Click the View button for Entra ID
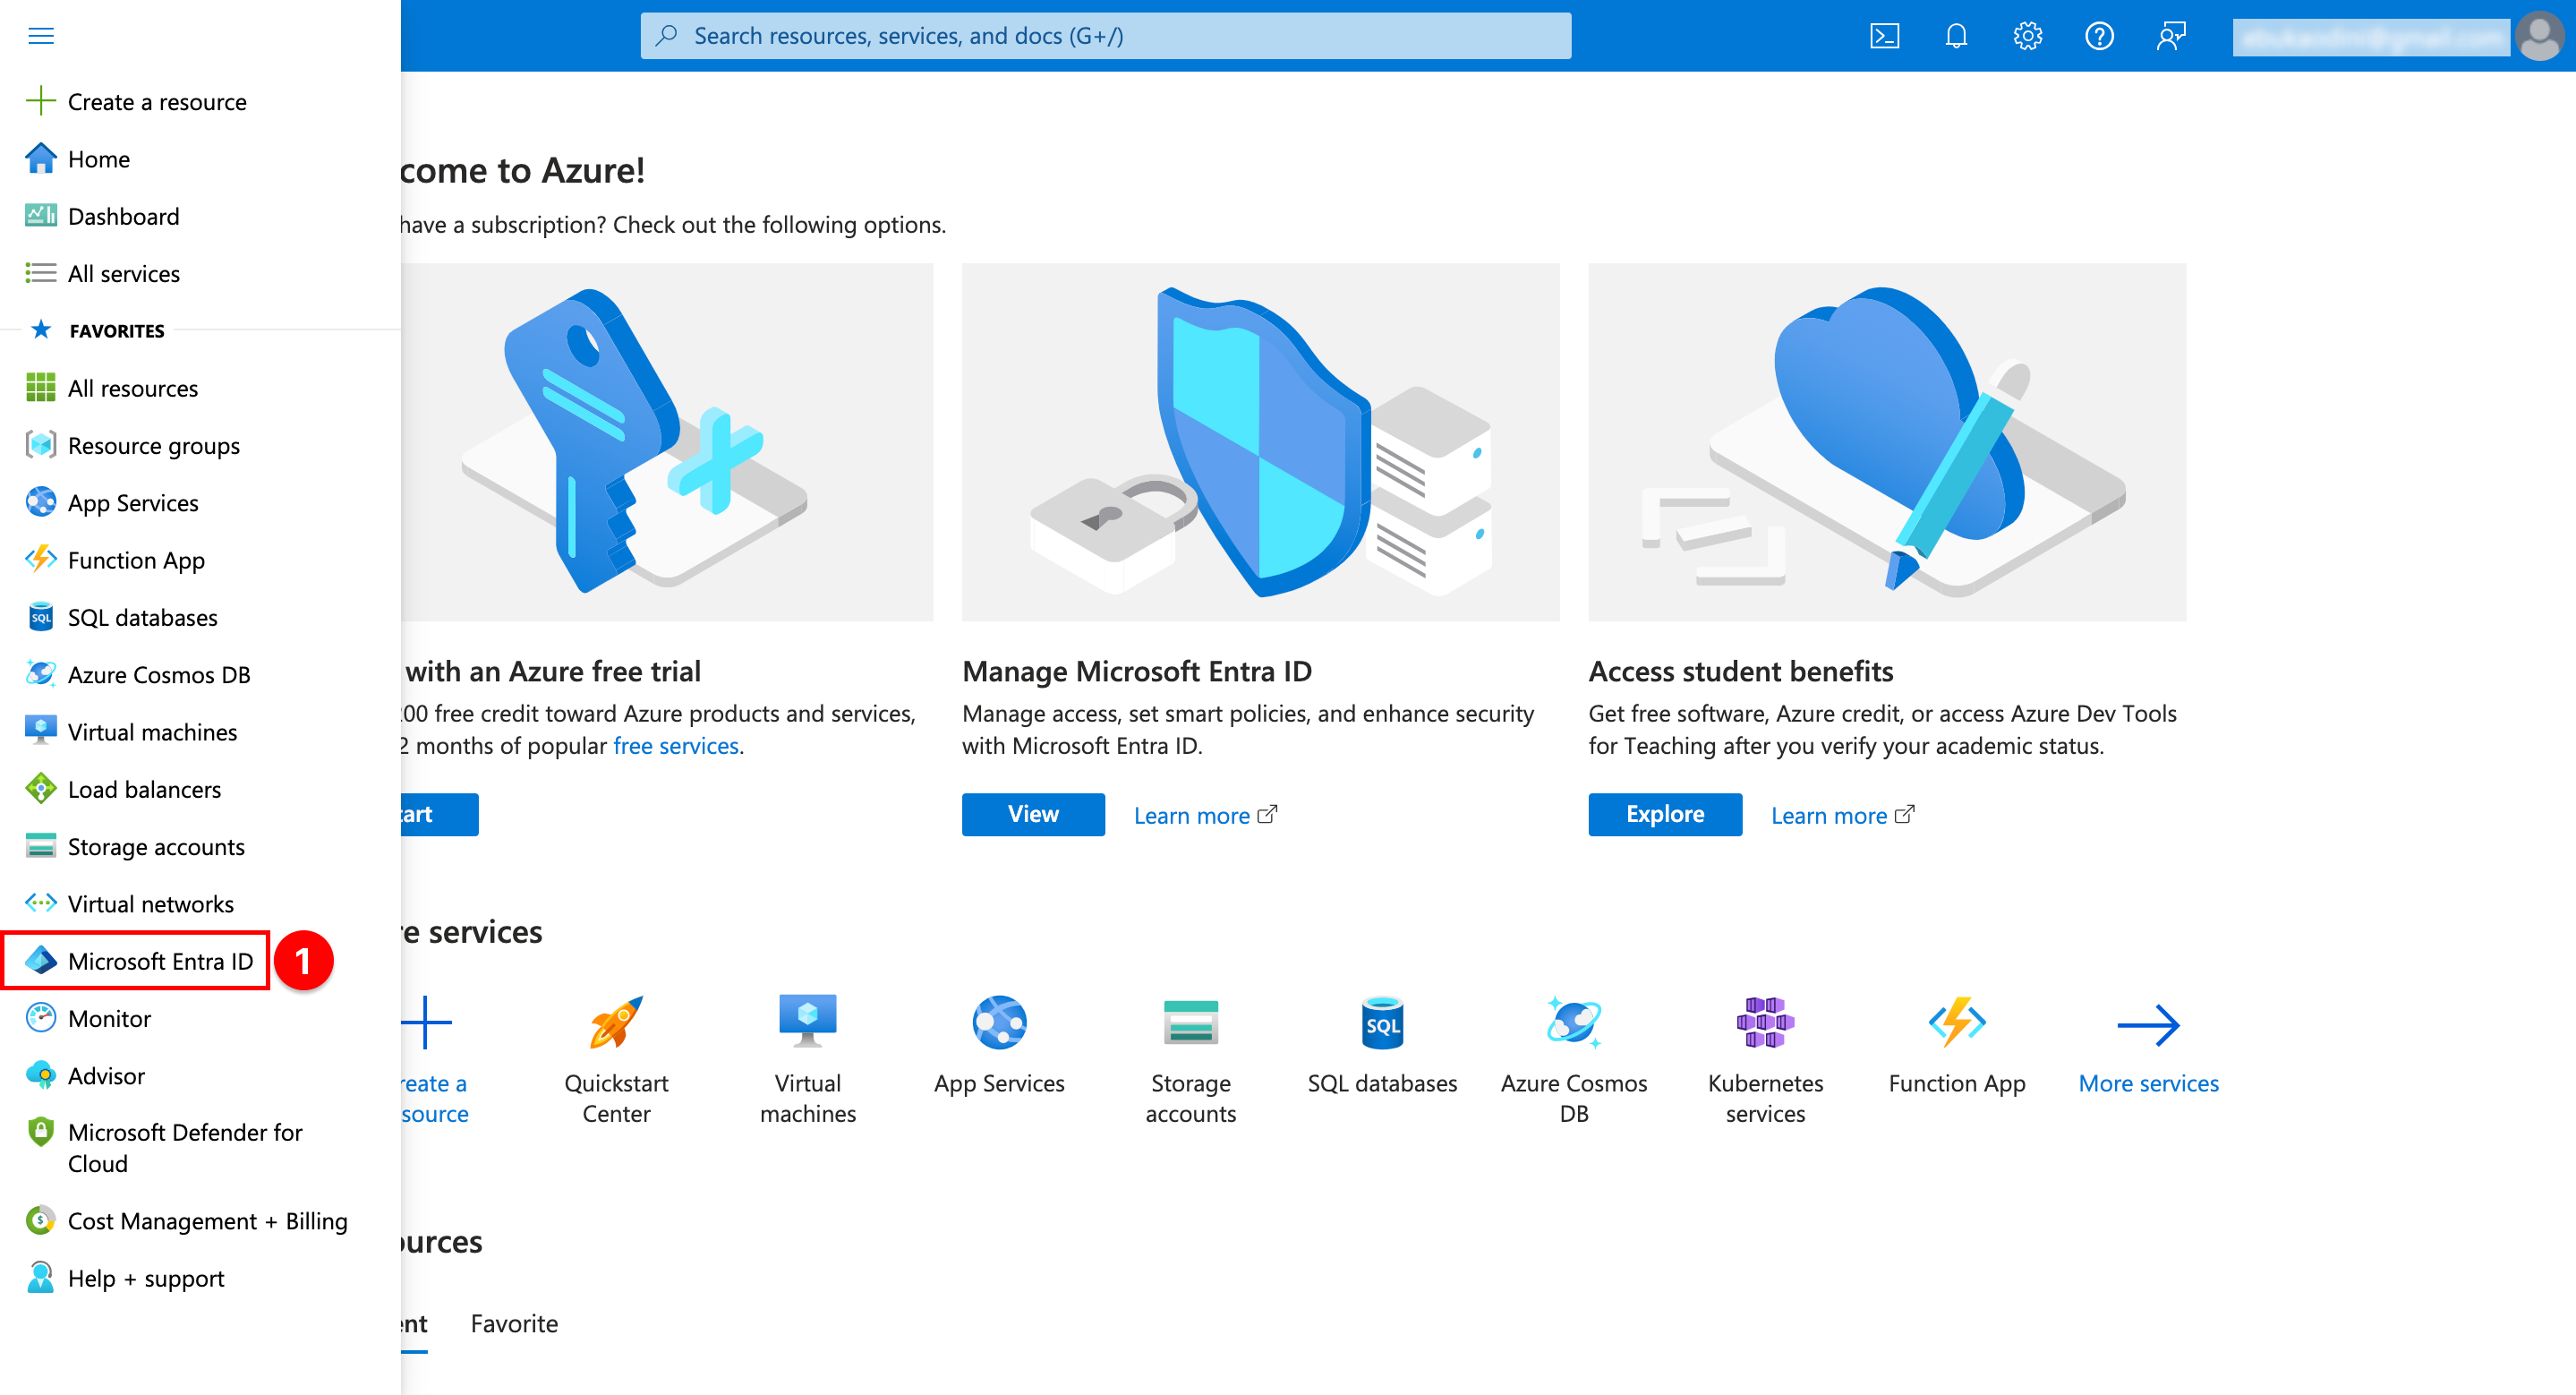 (1033, 814)
